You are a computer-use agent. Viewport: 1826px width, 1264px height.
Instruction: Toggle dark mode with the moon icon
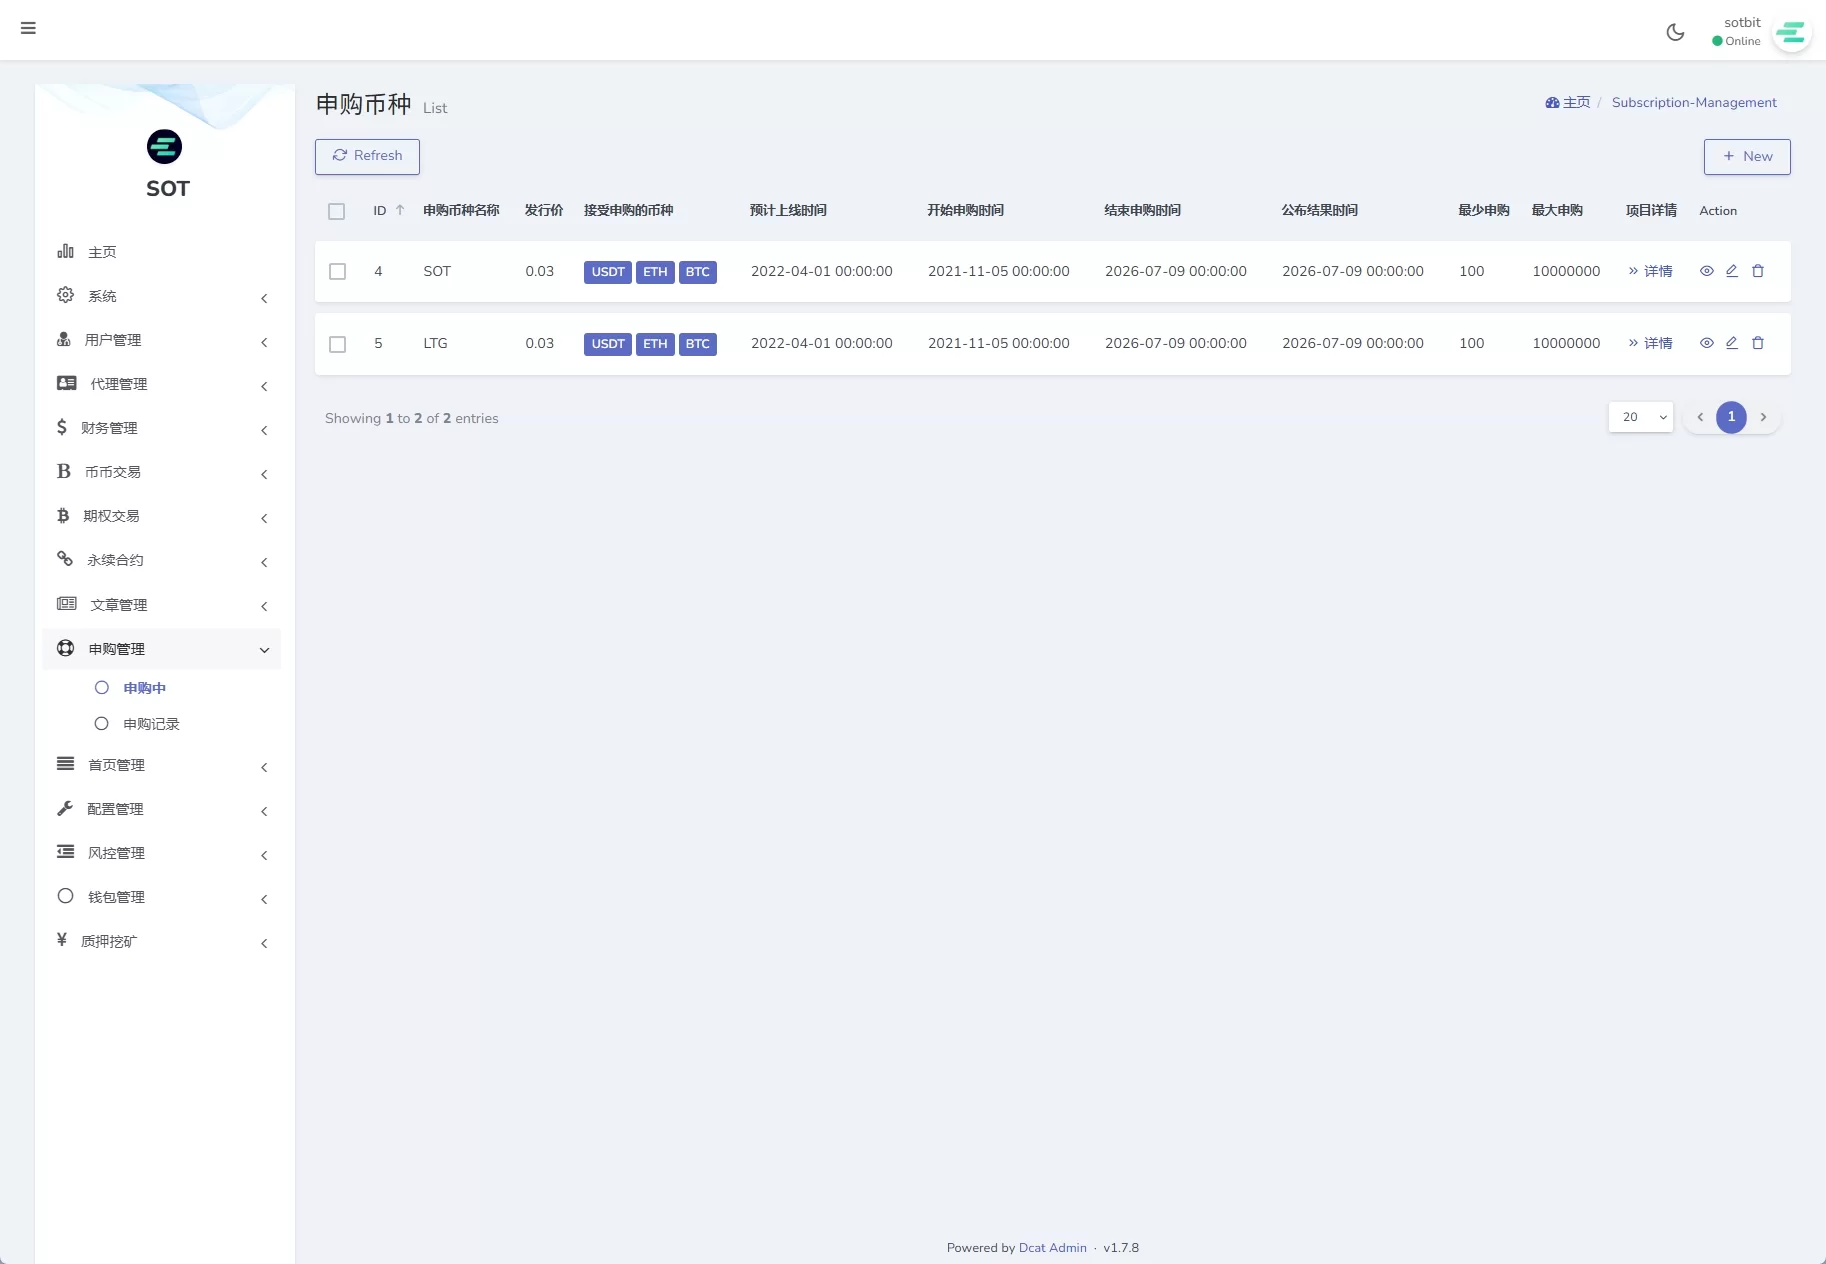(1675, 31)
